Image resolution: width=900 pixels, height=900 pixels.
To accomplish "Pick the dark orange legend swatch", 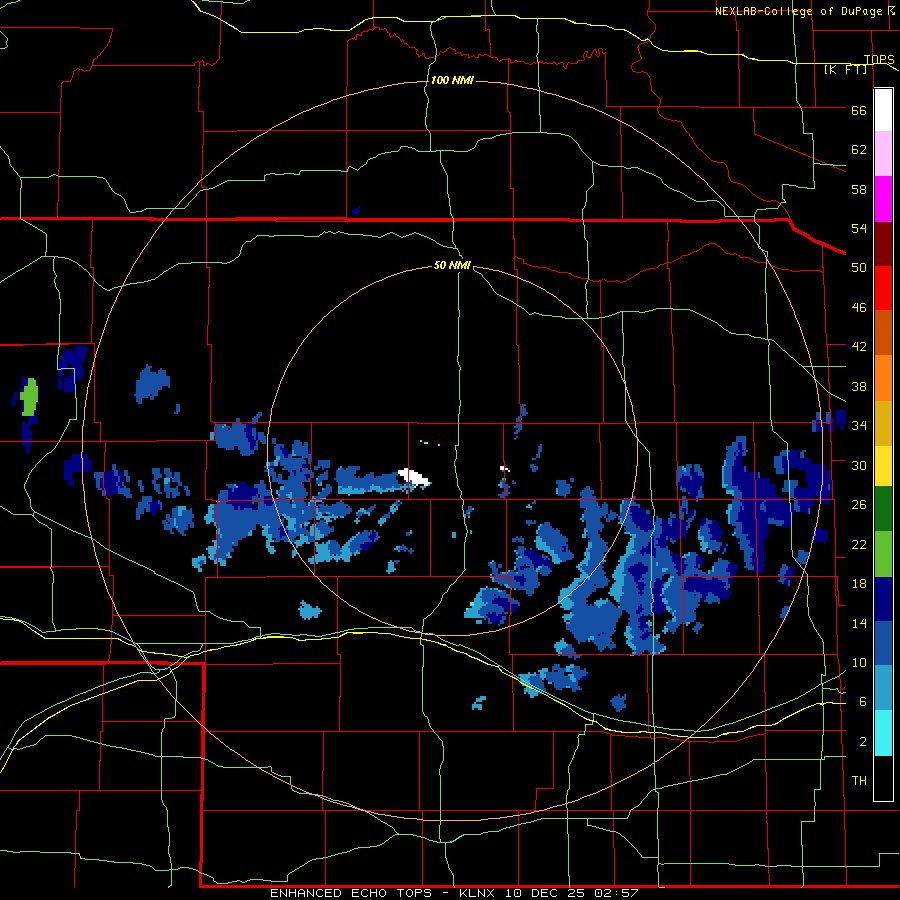I will [883, 333].
